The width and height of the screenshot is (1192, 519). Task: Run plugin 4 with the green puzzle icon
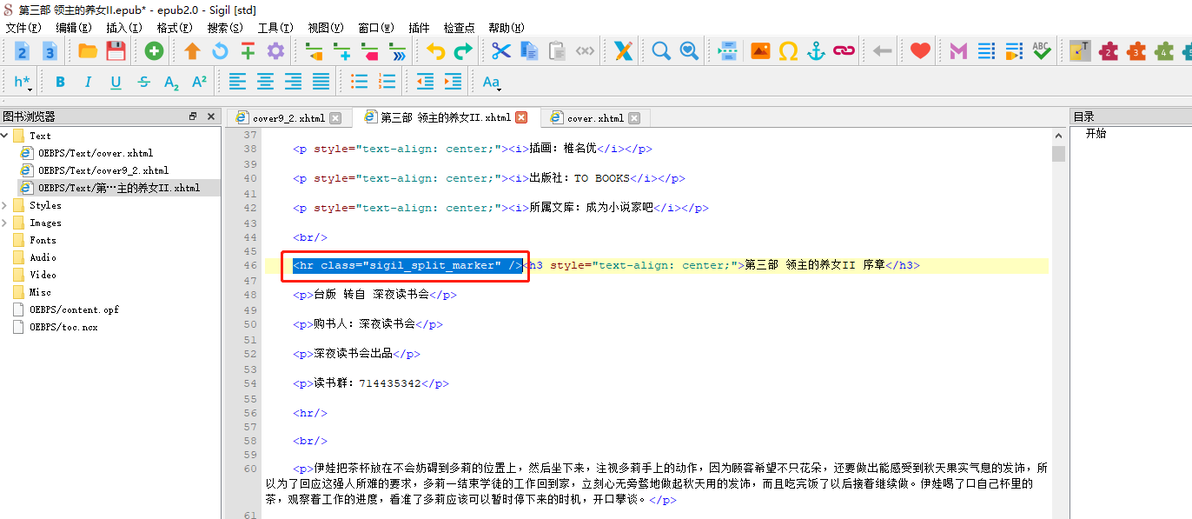[1163, 51]
